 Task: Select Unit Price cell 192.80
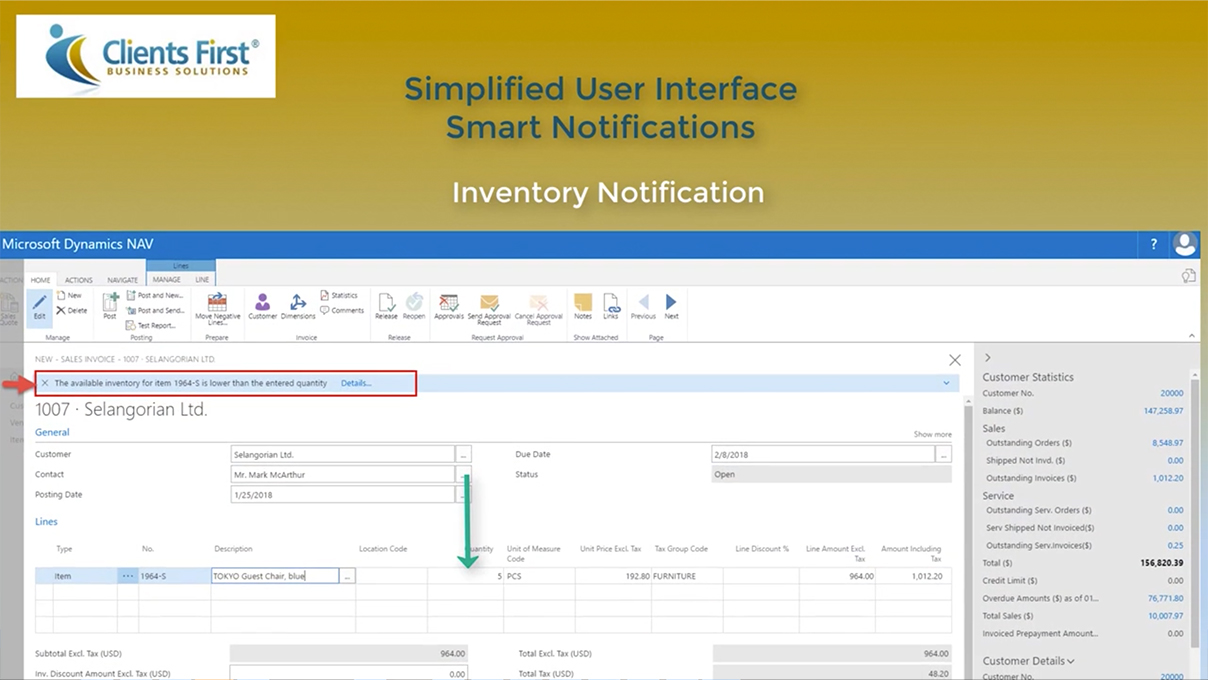[613, 576]
